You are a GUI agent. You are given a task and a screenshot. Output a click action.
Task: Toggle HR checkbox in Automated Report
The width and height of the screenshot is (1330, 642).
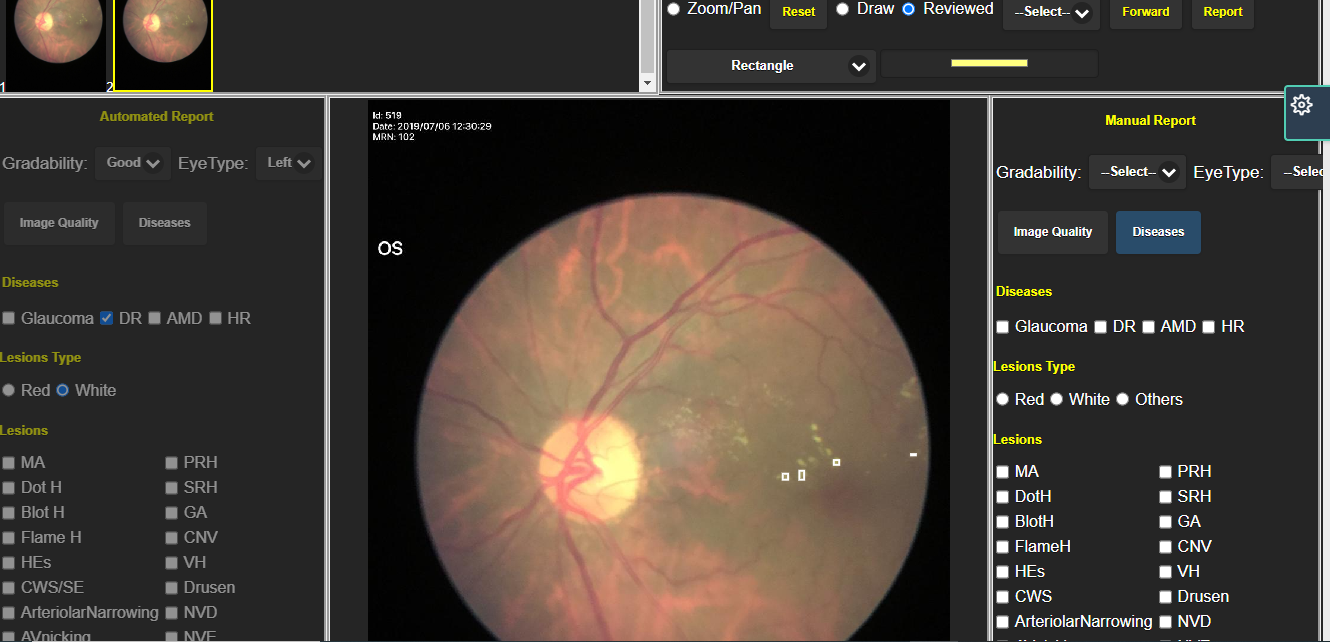pos(216,318)
